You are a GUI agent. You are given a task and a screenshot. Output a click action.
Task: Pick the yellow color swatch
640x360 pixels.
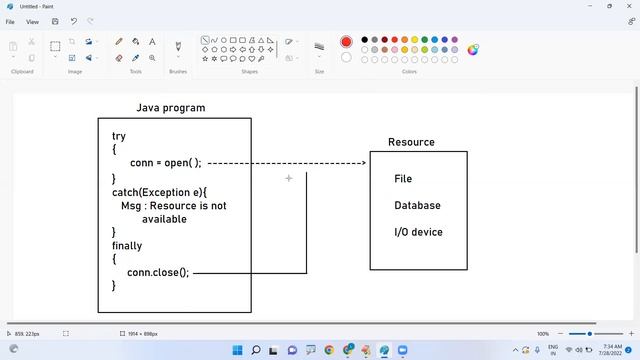(414, 40)
